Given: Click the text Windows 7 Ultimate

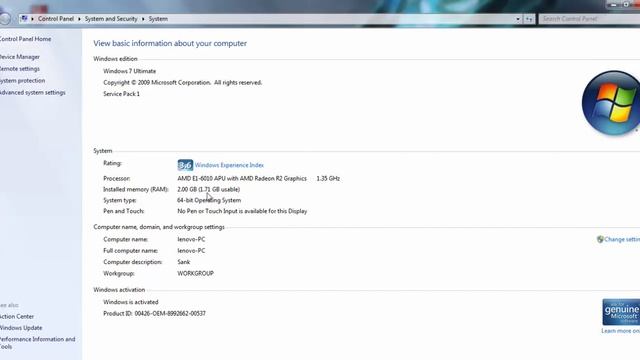Looking at the screenshot, I should 129,71.
